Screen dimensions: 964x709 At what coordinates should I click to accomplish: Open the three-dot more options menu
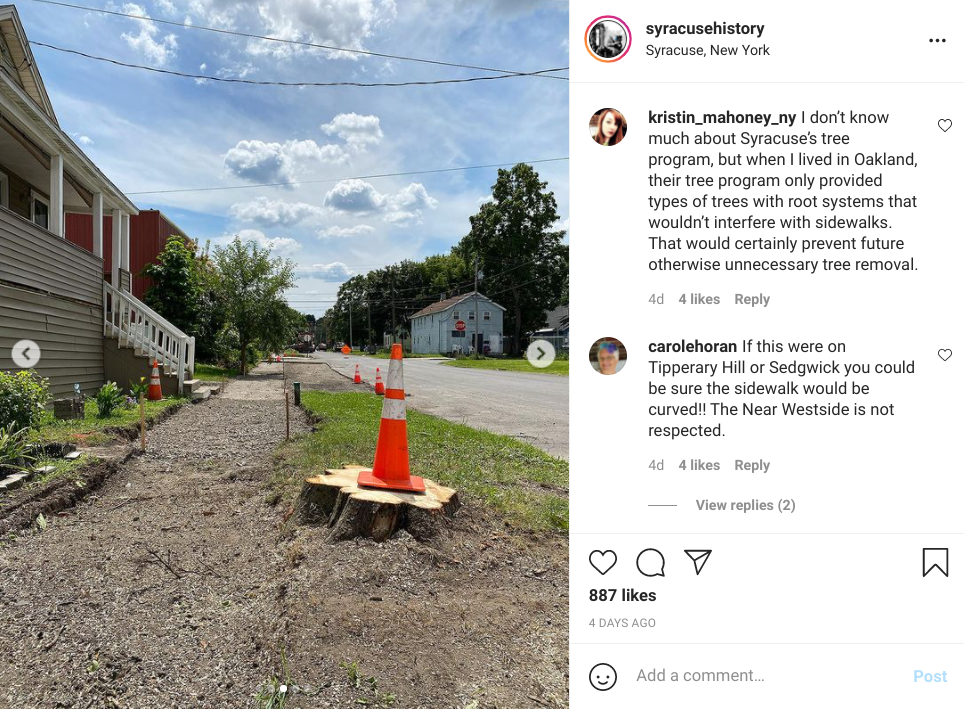coord(937,41)
